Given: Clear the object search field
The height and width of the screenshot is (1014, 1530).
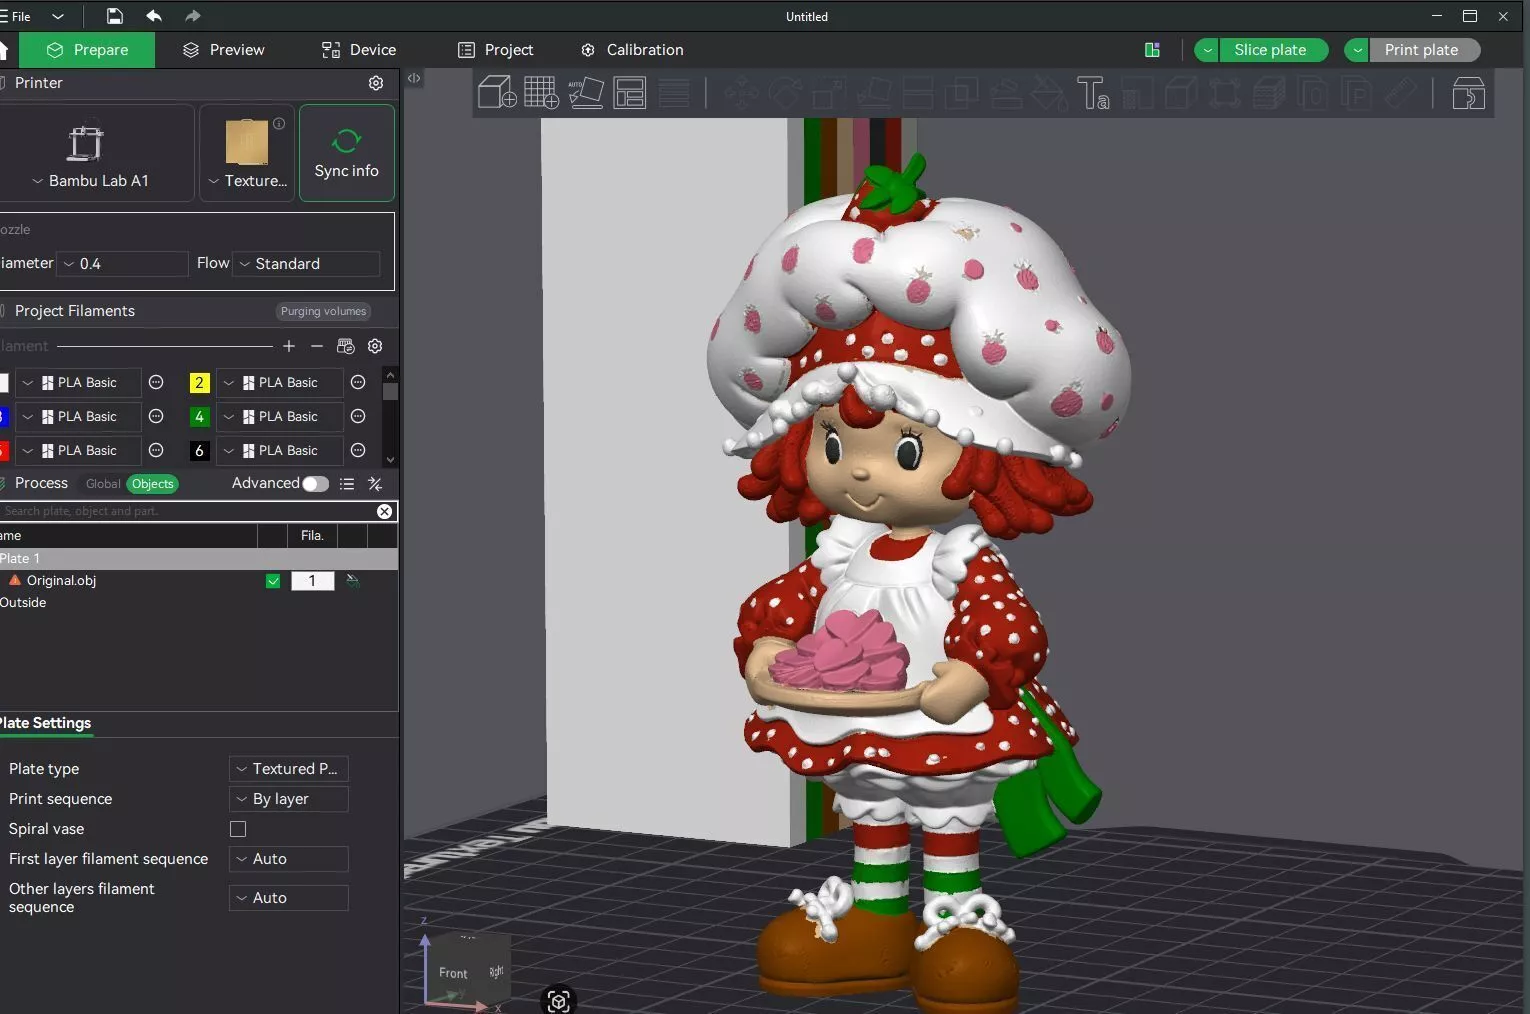Looking at the screenshot, I should pos(384,511).
